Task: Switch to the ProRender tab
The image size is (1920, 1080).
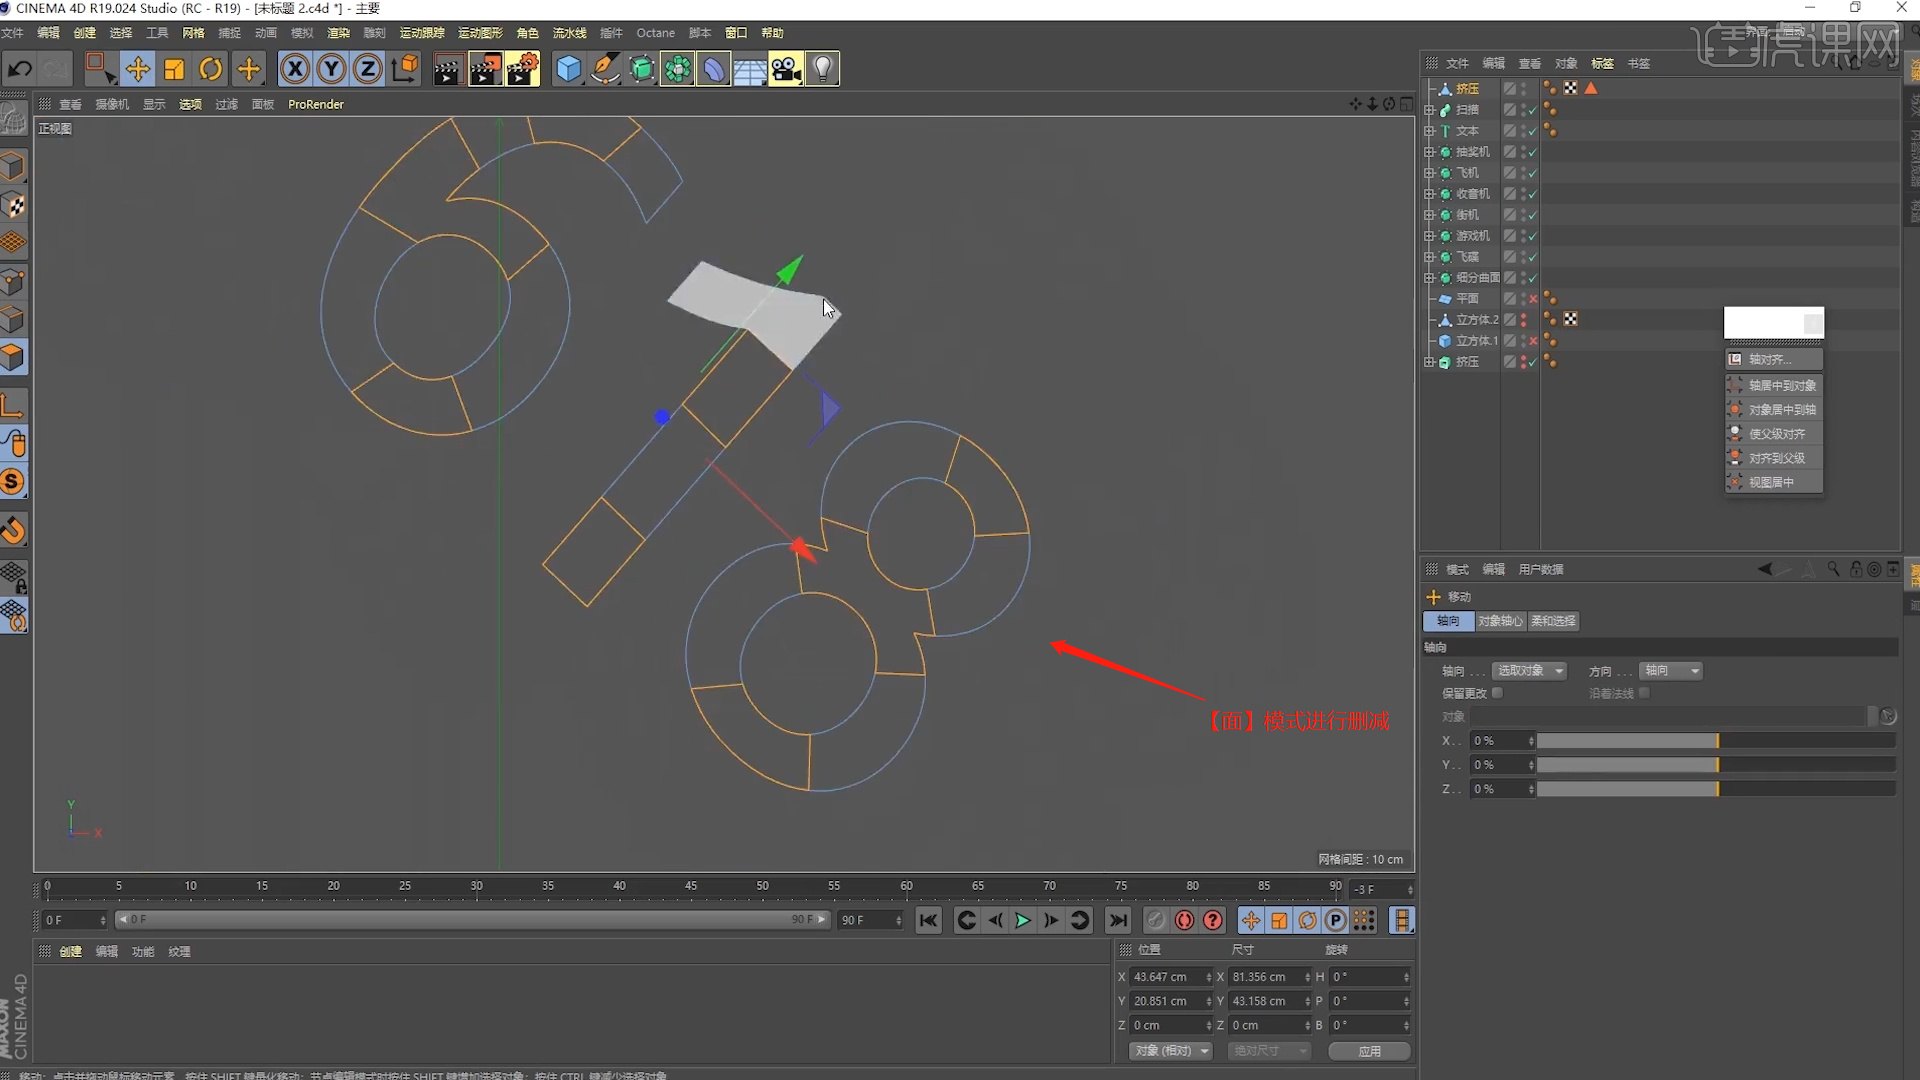Action: [315, 103]
